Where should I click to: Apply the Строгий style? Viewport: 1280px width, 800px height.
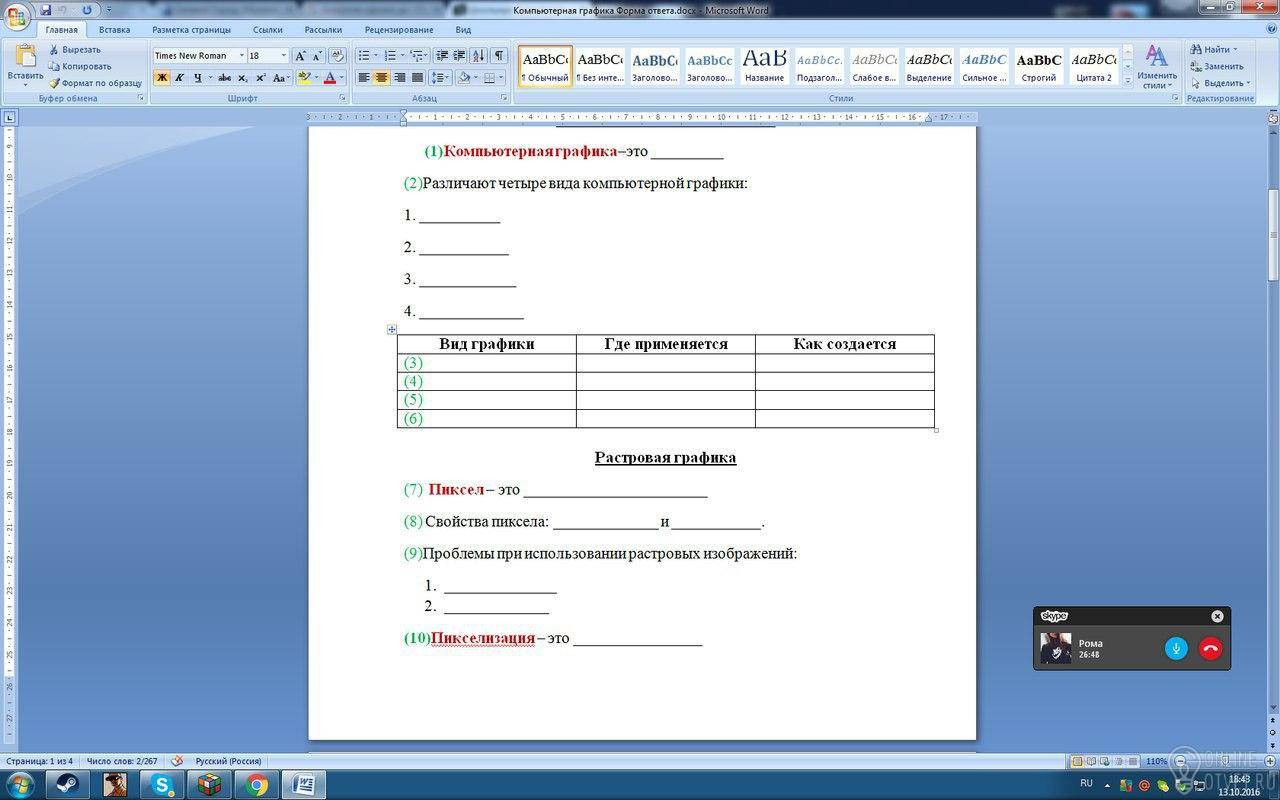1038,66
